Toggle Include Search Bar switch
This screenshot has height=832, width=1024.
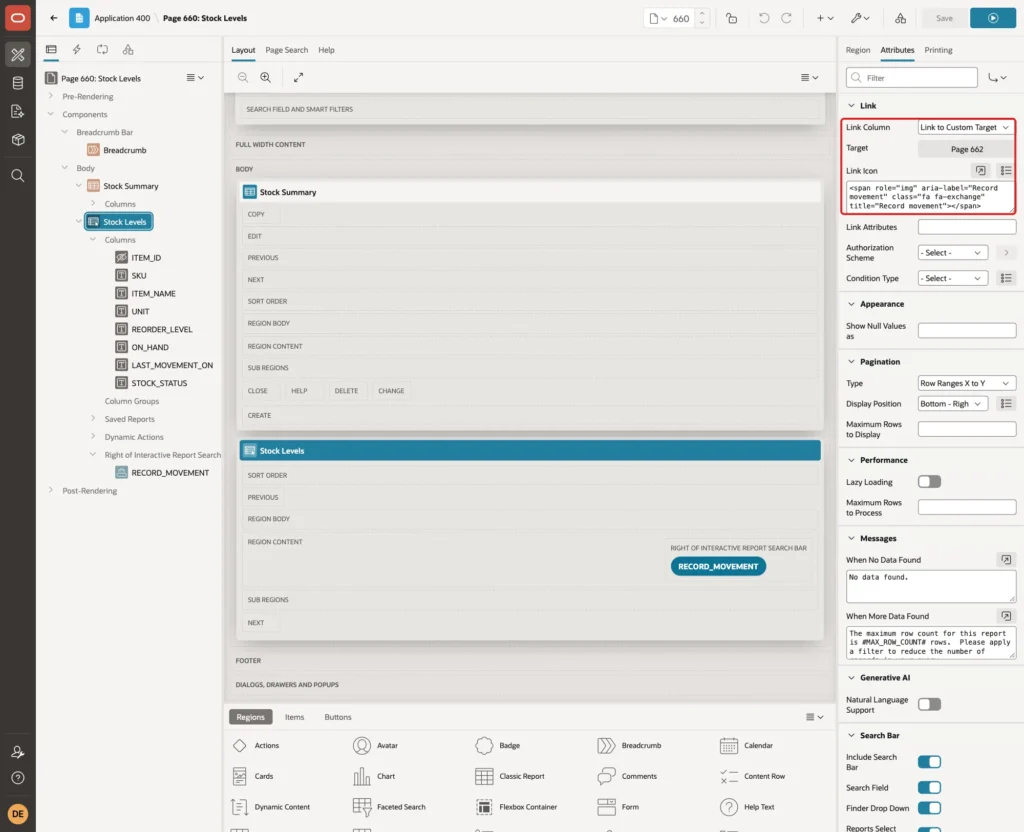click(929, 761)
